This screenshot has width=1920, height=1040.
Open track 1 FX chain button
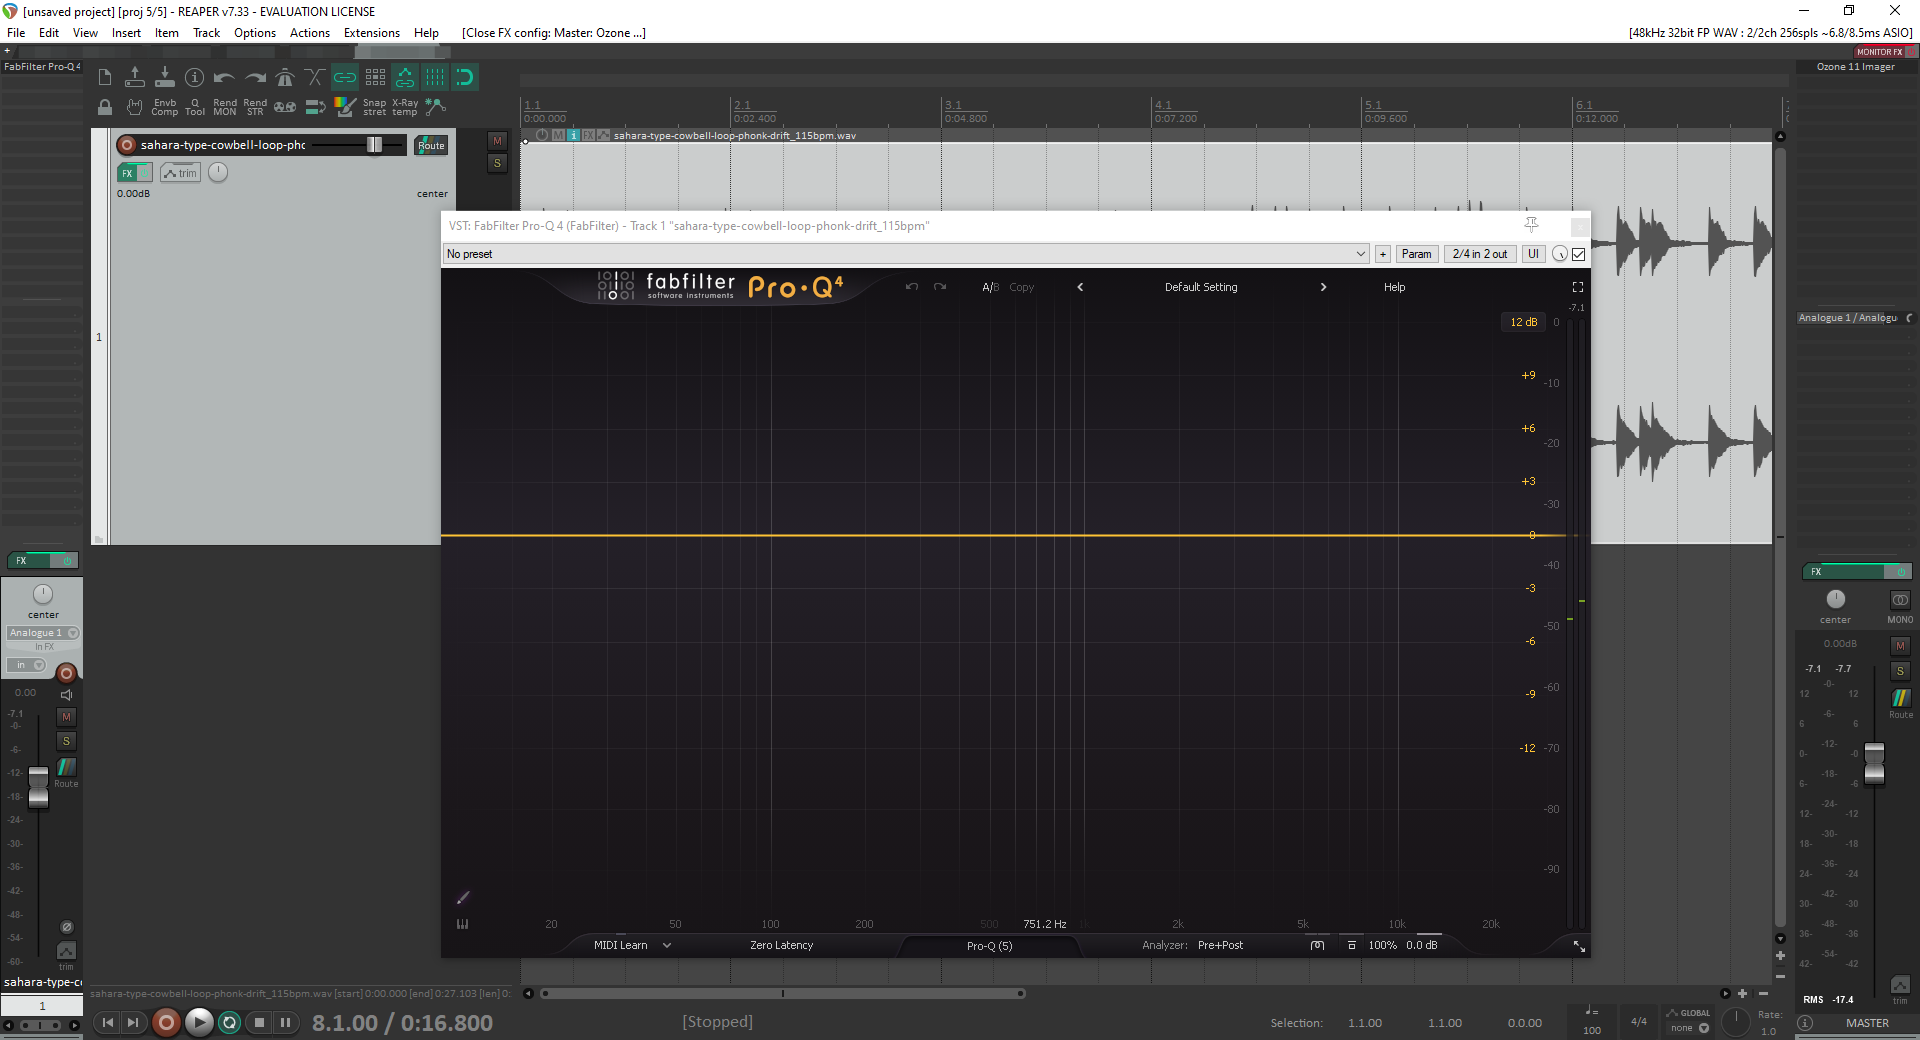(127, 173)
